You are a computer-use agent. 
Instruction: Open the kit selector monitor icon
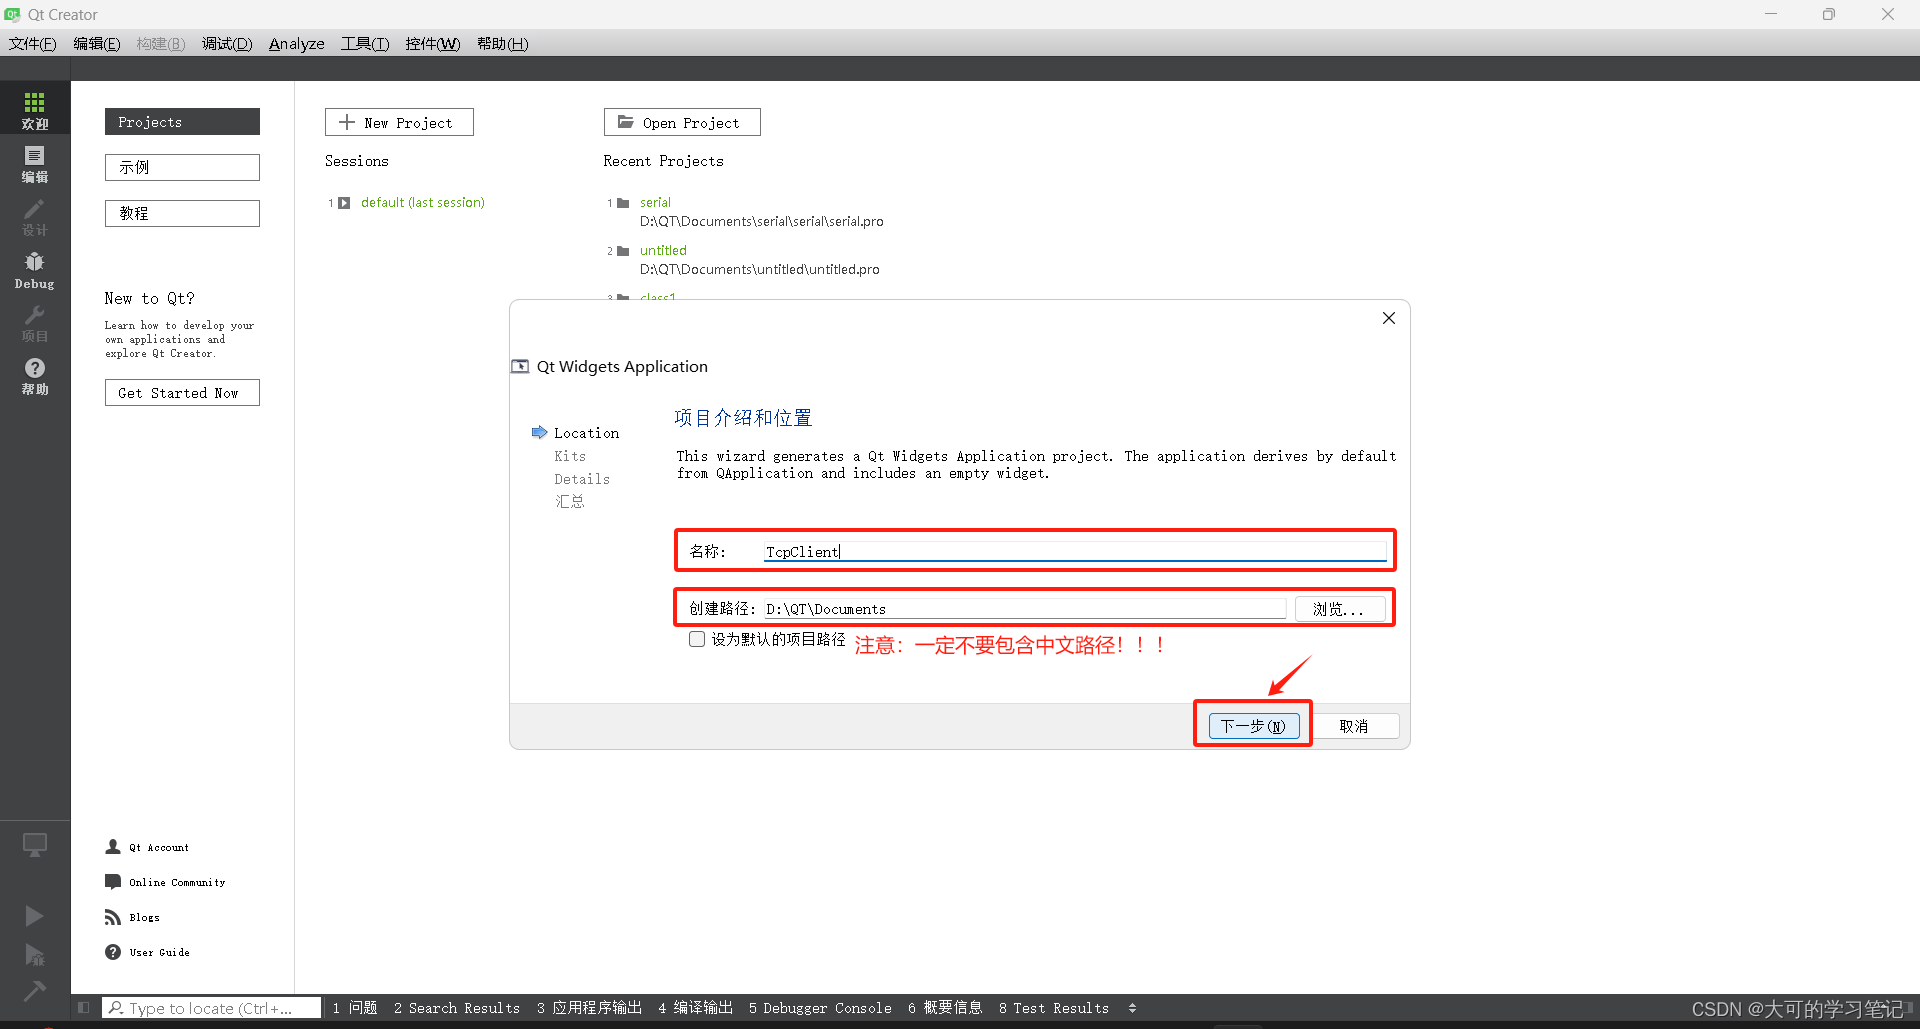click(34, 845)
